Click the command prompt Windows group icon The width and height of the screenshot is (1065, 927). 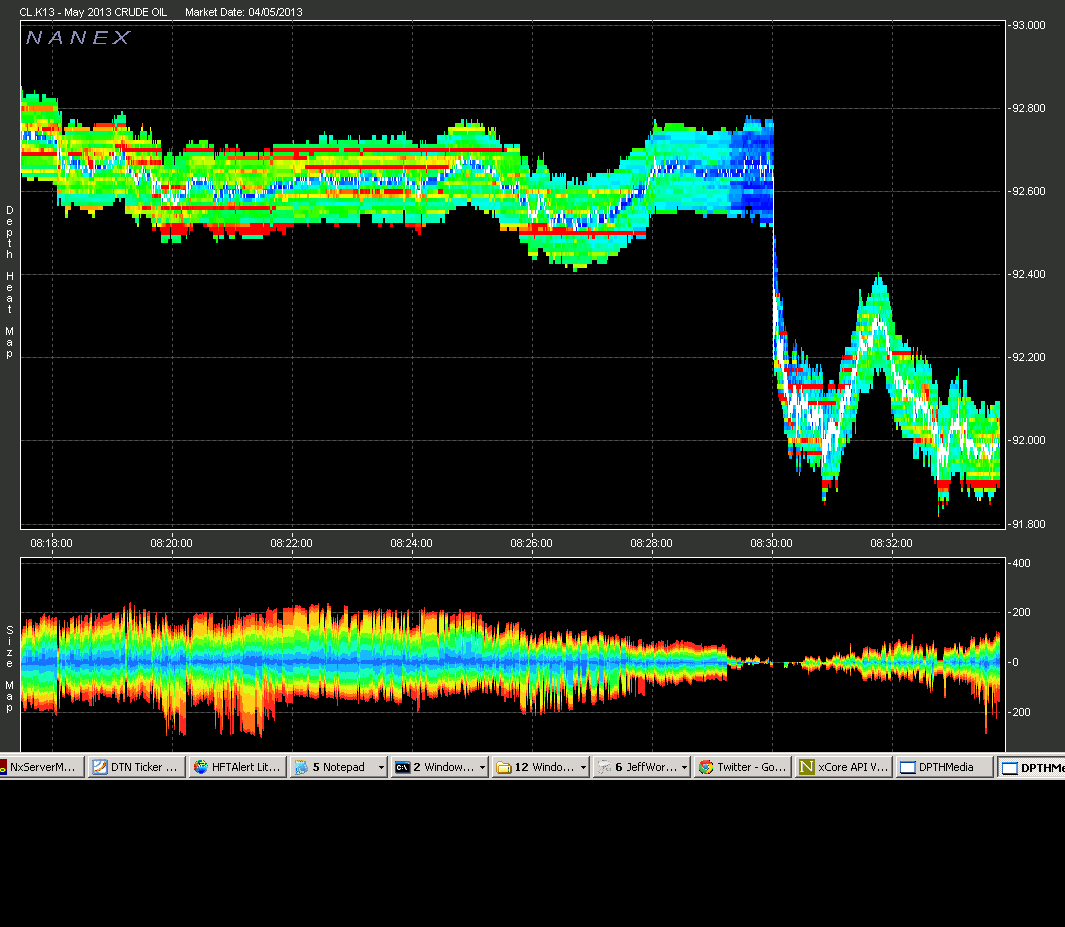coord(402,767)
